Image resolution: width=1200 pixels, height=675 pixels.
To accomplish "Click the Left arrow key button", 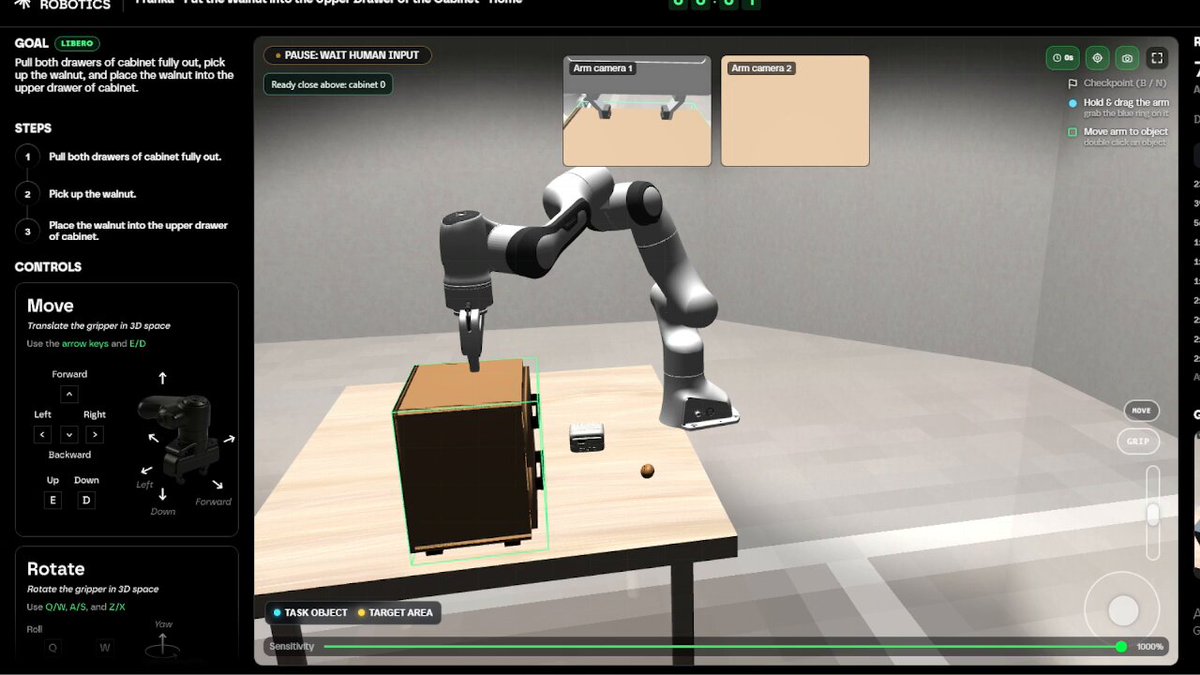I will pos(43,434).
